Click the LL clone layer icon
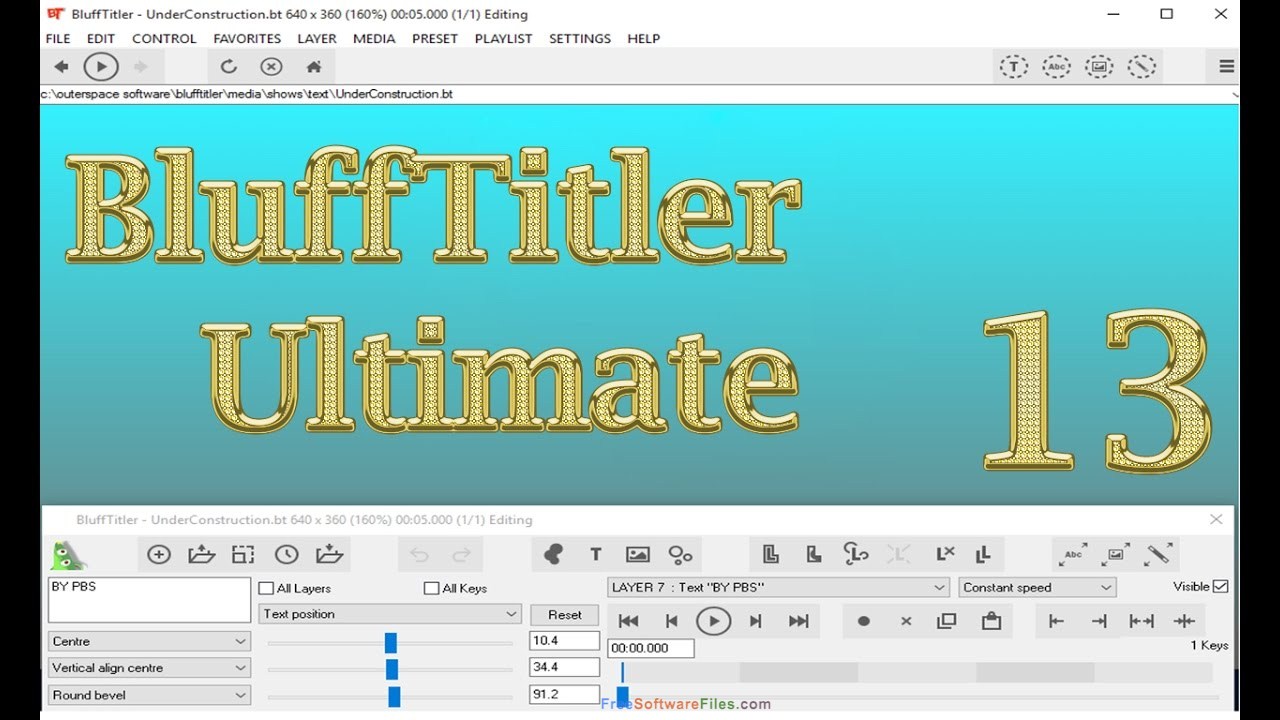The image size is (1280, 720). click(x=983, y=554)
